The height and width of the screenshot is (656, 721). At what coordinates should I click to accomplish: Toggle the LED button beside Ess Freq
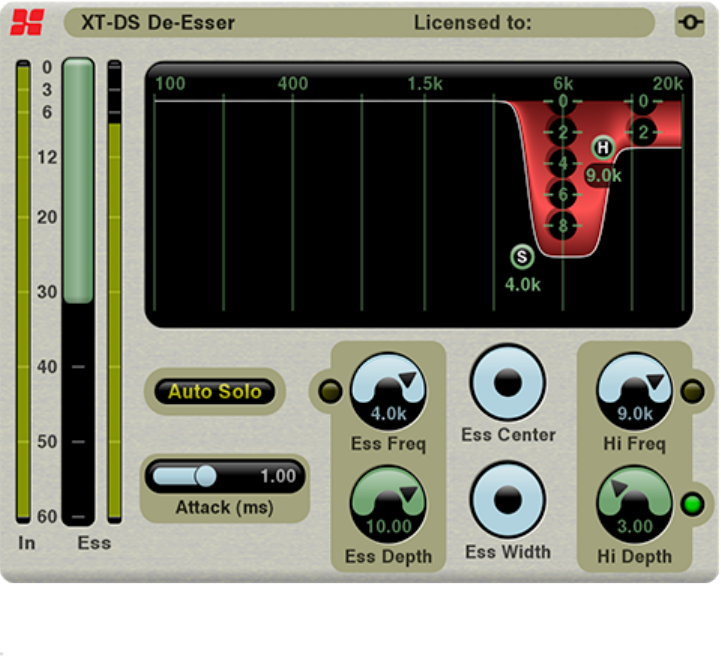331,391
